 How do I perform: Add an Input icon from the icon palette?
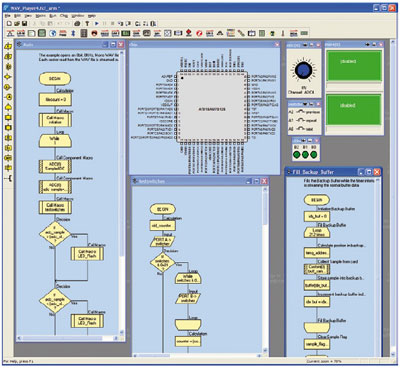(x=8, y=46)
